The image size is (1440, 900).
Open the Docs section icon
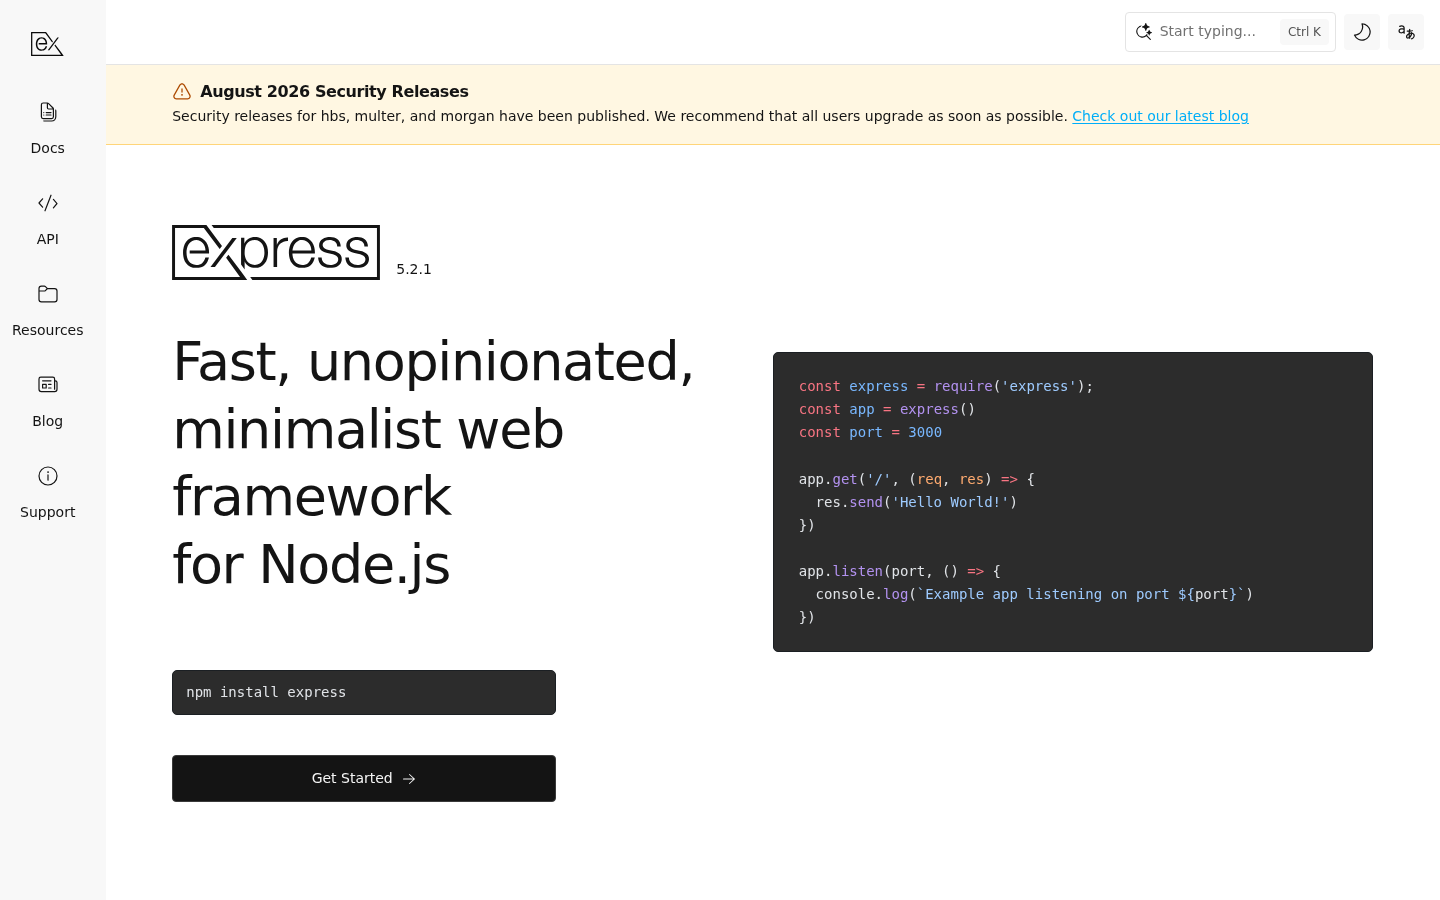pos(48,112)
